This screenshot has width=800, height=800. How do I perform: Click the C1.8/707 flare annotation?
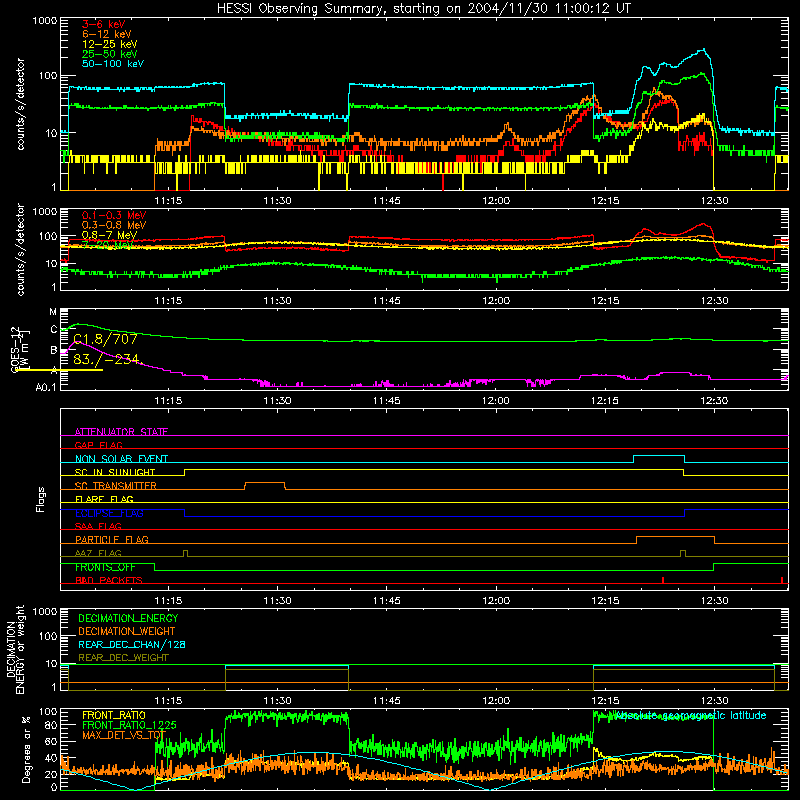point(105,339)
